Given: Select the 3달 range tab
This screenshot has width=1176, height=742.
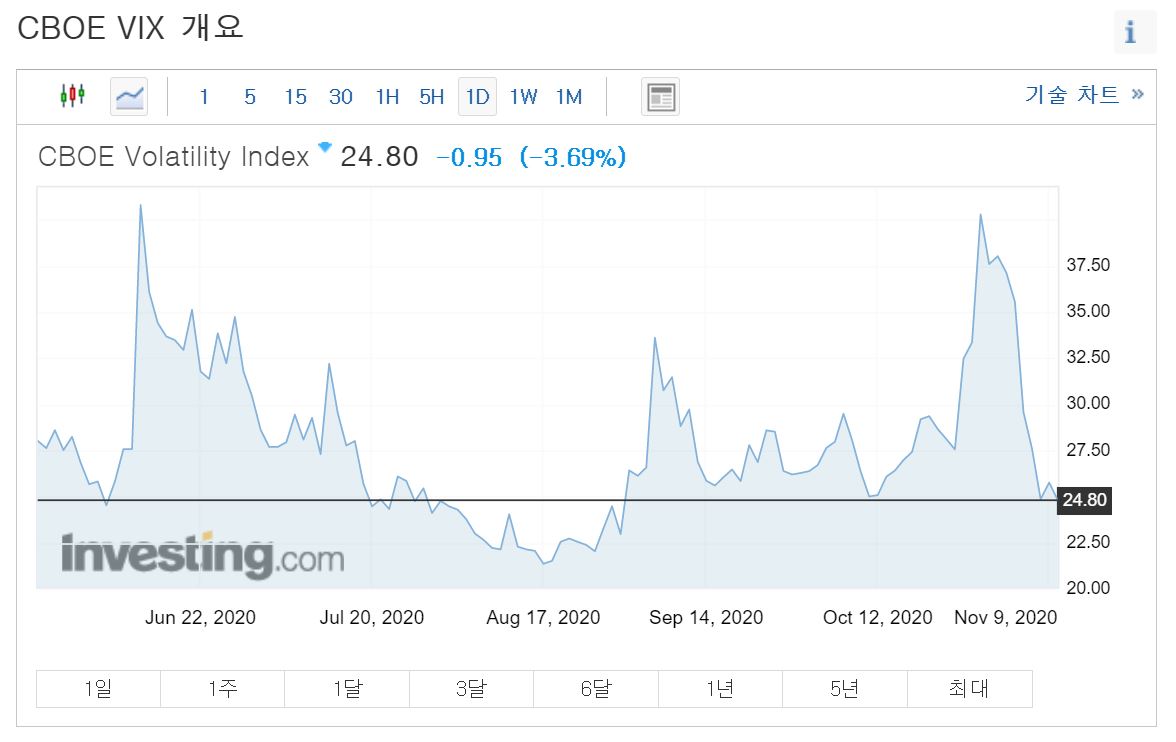Looking at the screenshot, I should tap(472, 689).
